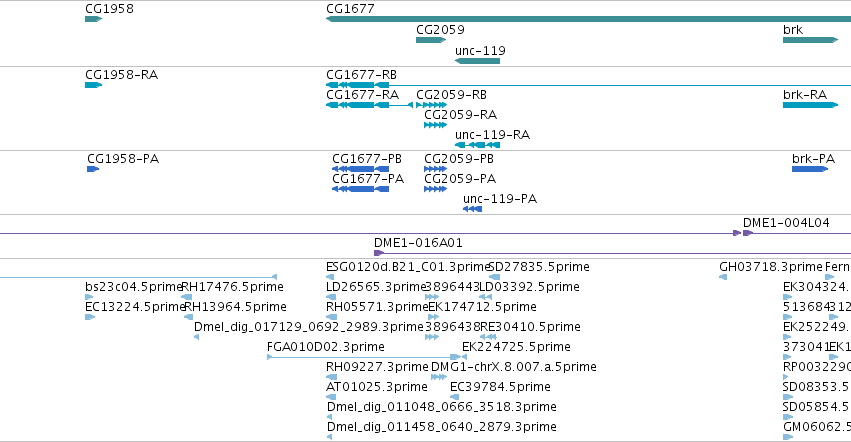
Task: Open the bs23c04.5prime EST label
Action: tap(134, 287)
